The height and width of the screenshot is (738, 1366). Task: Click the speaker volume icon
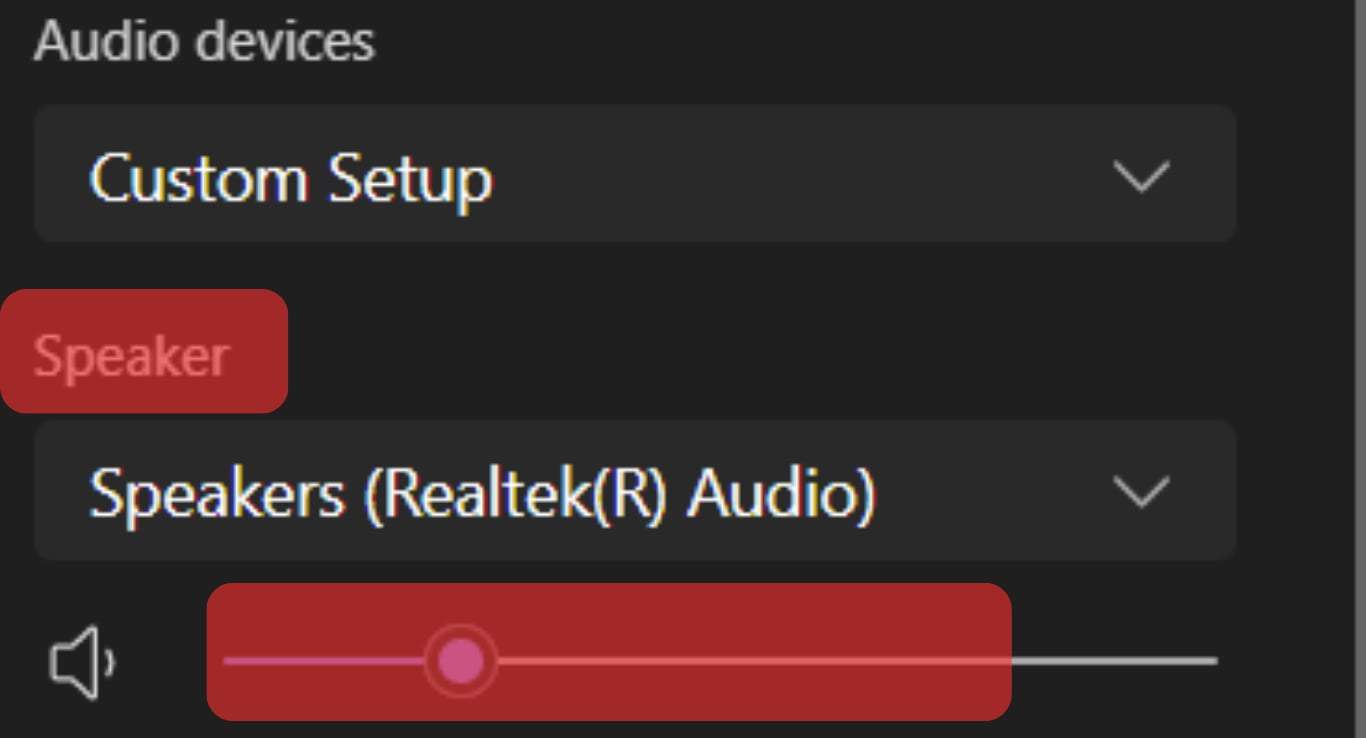(82, 662)
